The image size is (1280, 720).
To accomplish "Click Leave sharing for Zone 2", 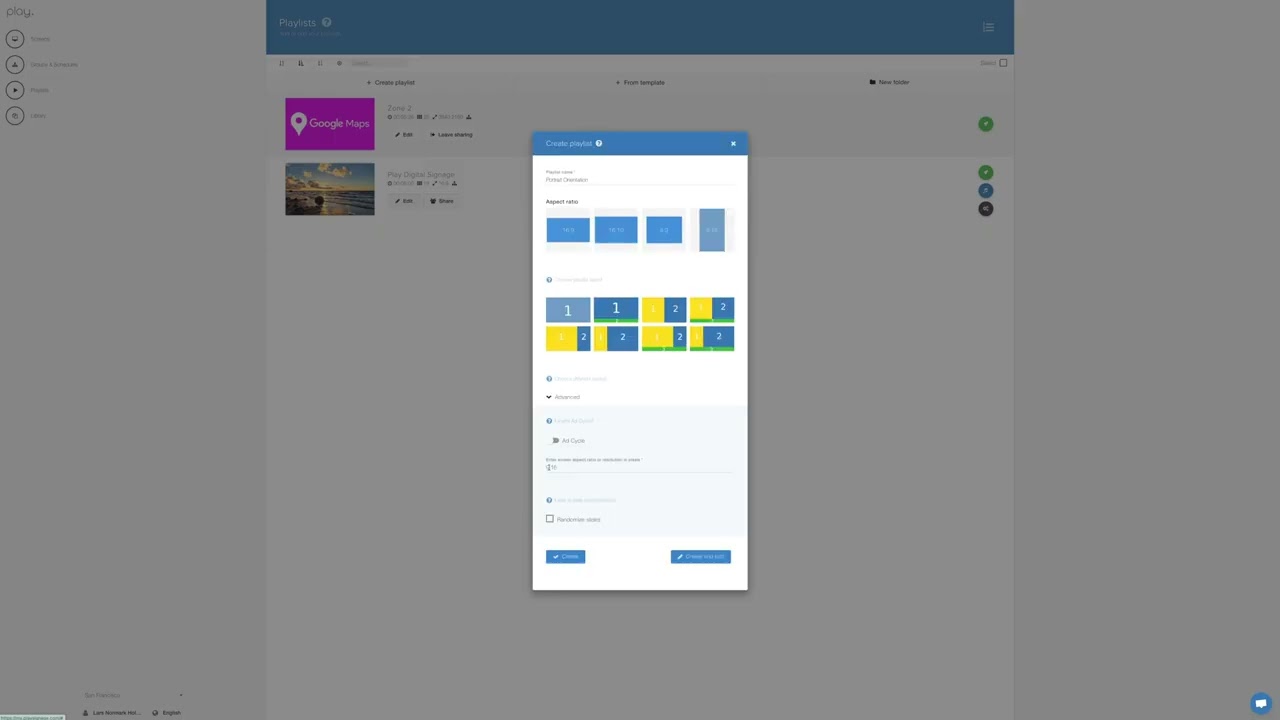I will coord(451,134).
